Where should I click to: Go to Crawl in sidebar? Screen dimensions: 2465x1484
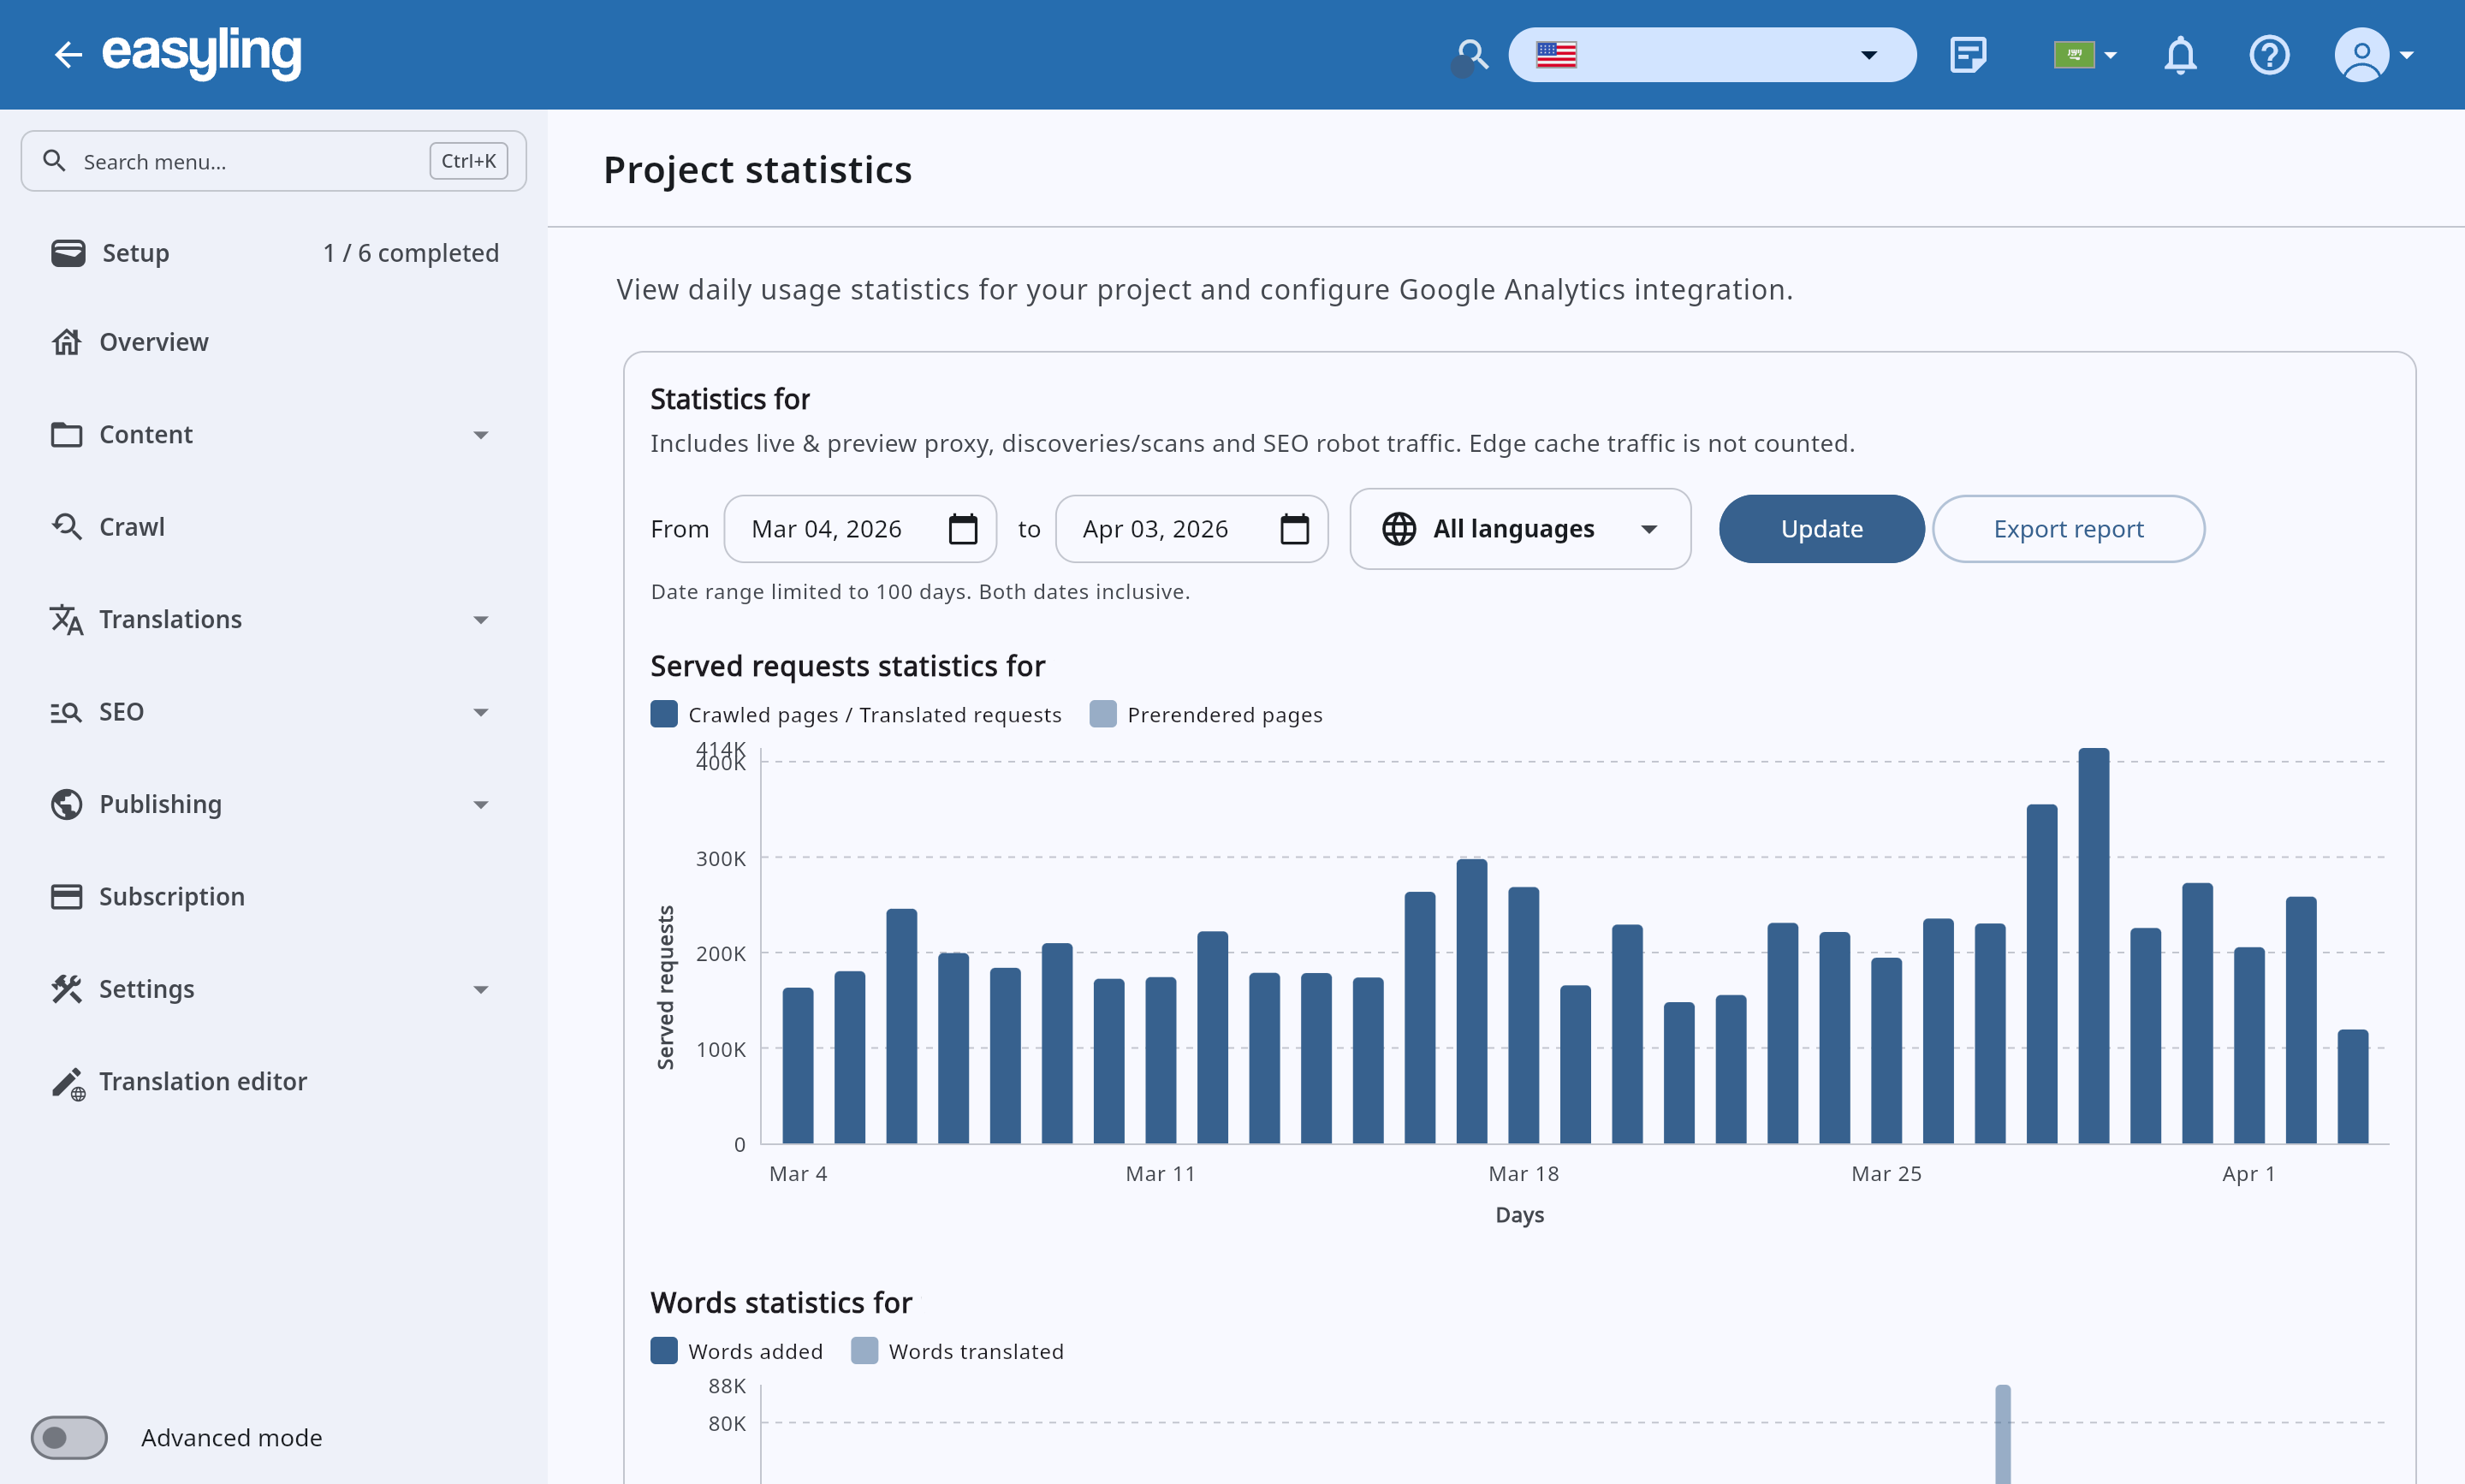pyautogui.click(x=132, y=527)
